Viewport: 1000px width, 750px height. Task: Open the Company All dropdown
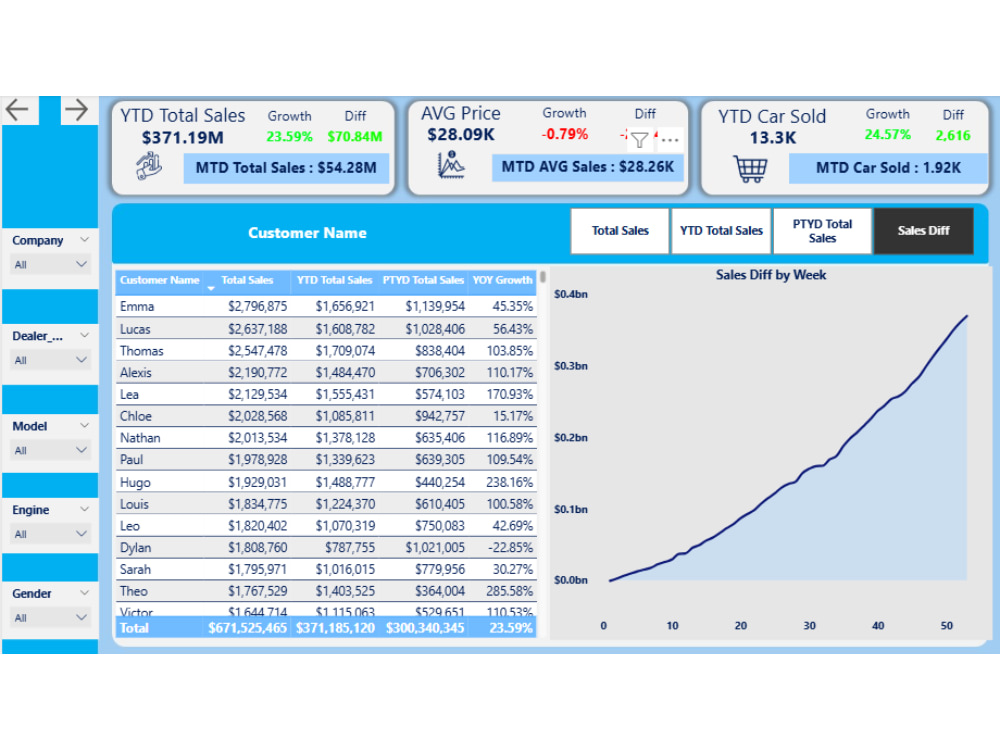(x=50, y=264)
